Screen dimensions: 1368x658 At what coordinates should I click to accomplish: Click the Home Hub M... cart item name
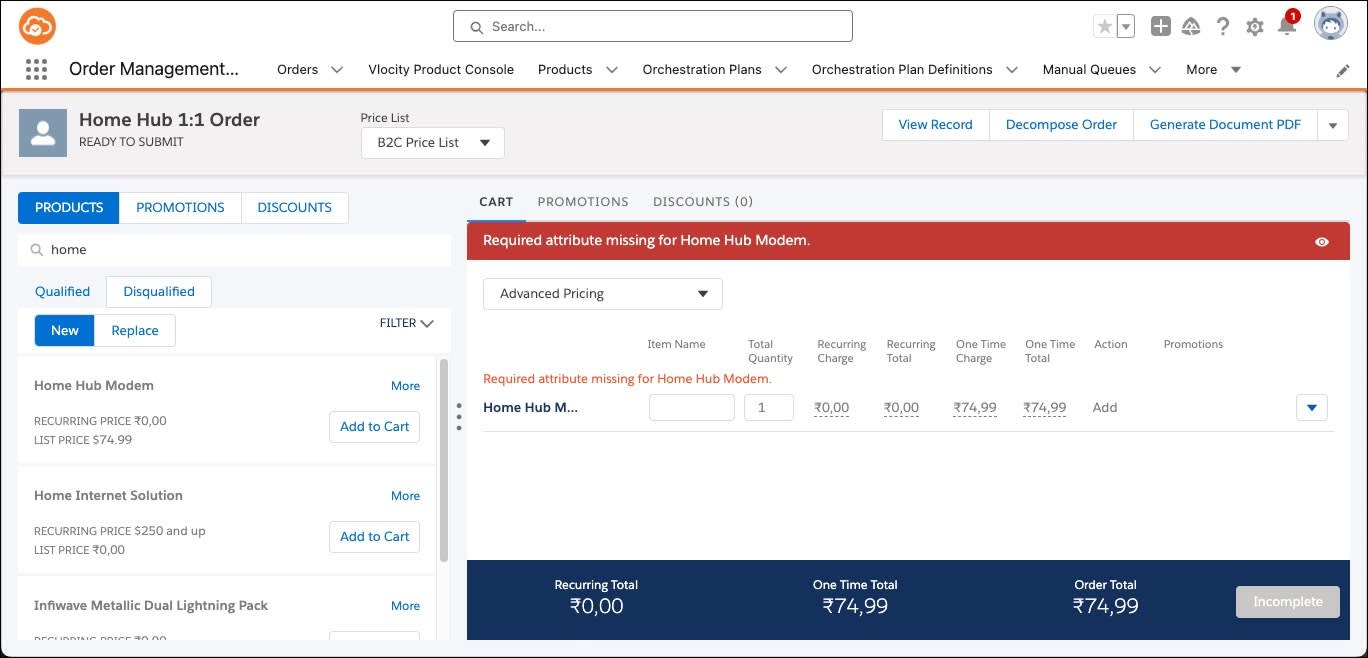click(530, 408)
